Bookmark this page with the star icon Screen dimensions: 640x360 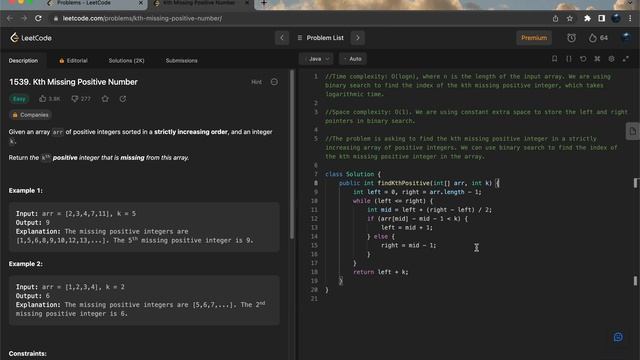[x=570, y=18]
